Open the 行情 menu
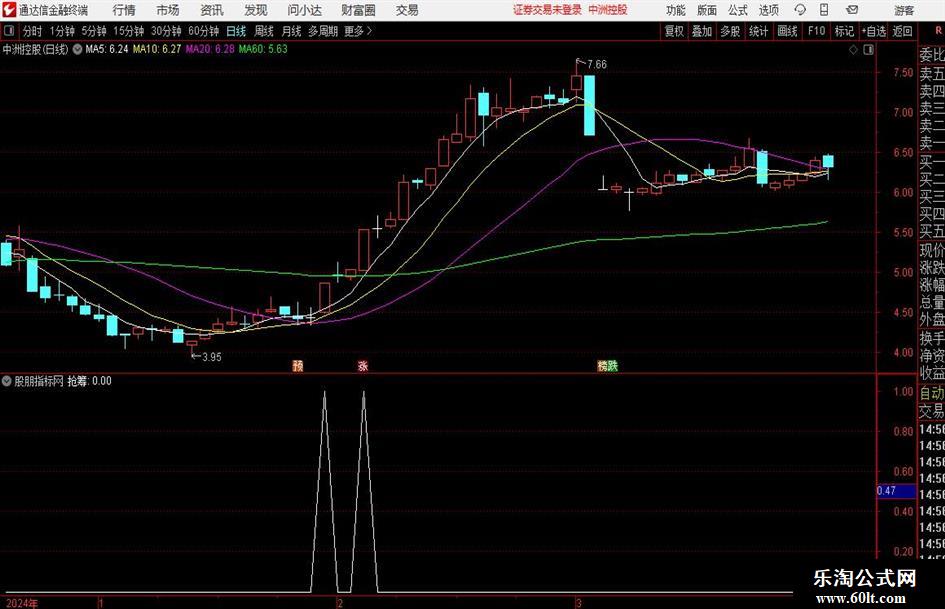 (x=124, y=10)
